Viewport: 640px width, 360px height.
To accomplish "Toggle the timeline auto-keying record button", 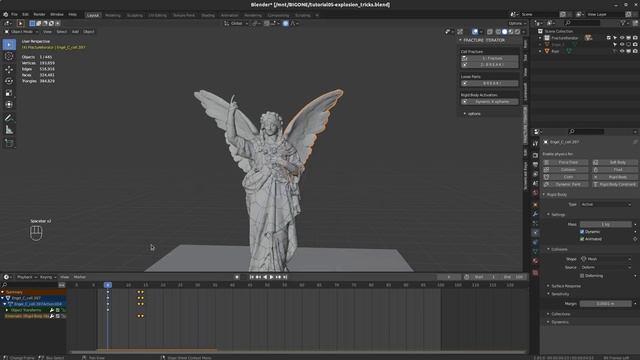I will click(237, 277).
